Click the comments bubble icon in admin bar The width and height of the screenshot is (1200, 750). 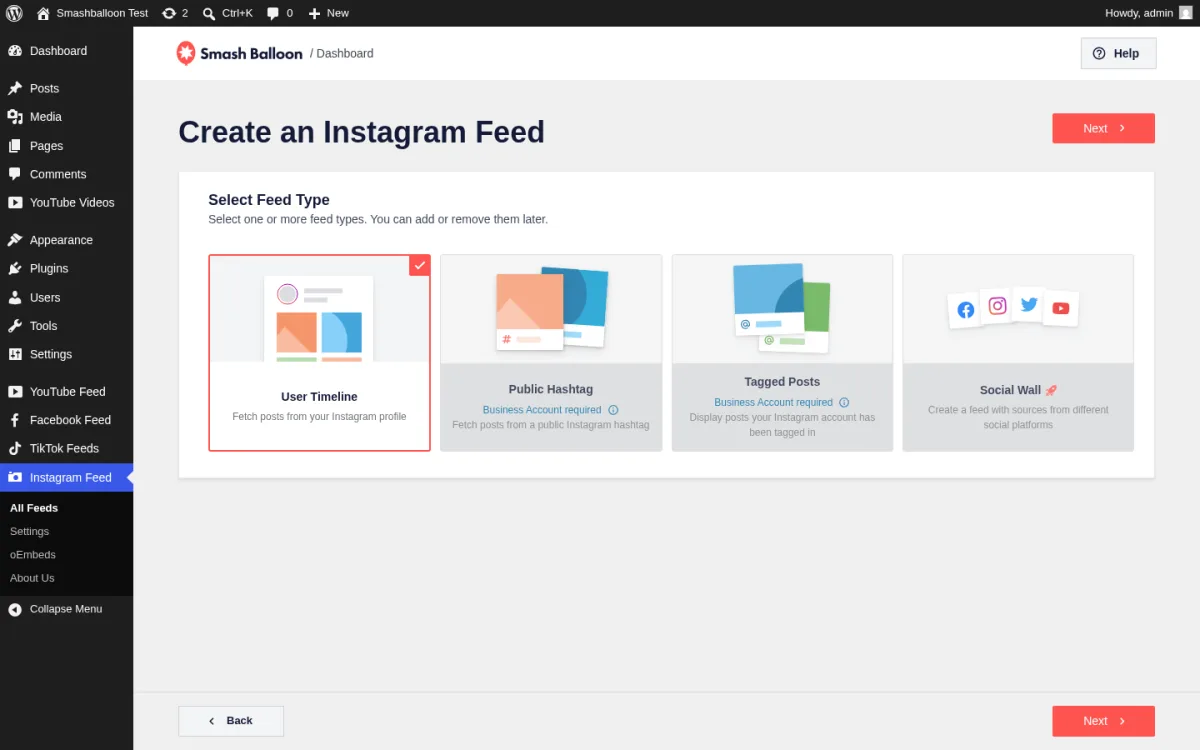click(x=273, y=13)
